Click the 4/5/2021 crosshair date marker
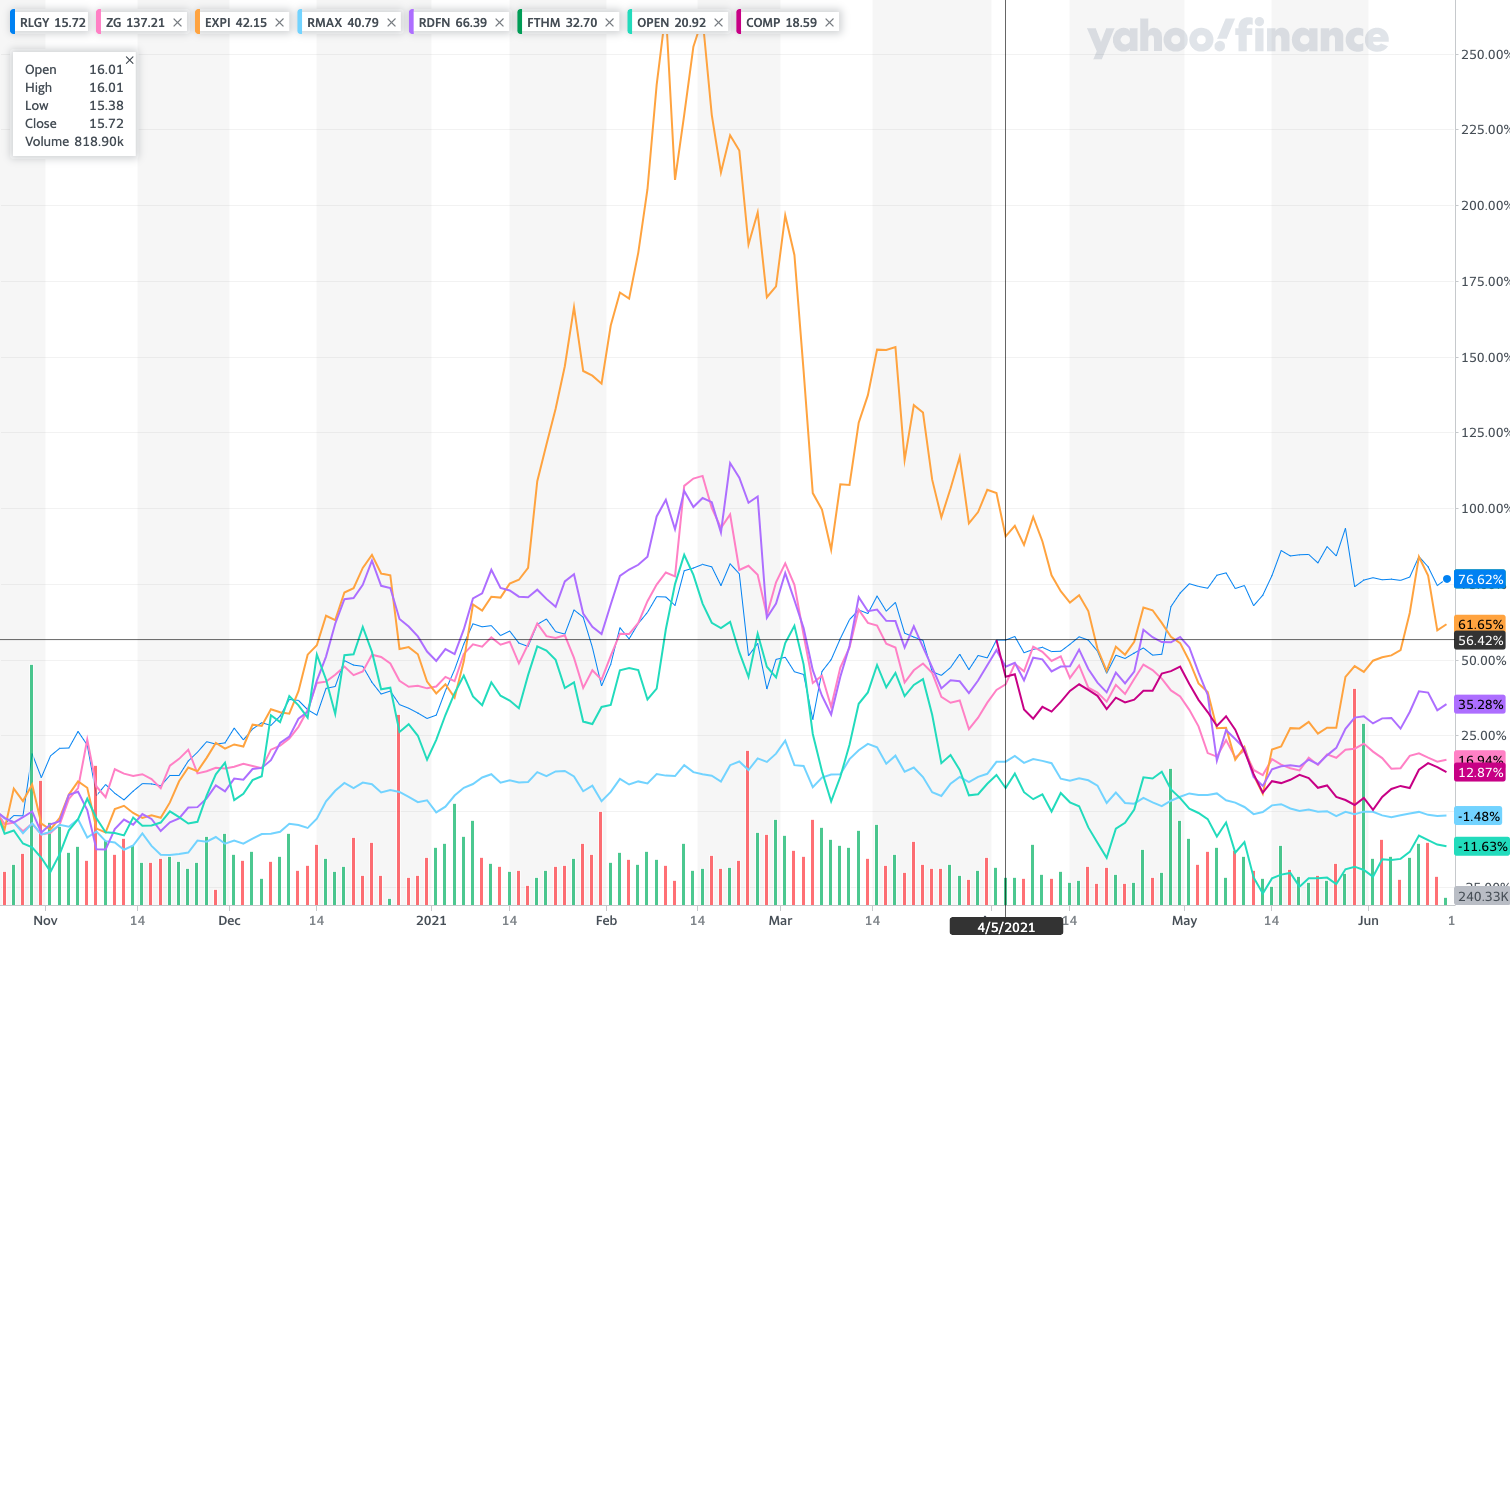The height and width of the screenshot is (1510, 1510). click(1006, 927)
